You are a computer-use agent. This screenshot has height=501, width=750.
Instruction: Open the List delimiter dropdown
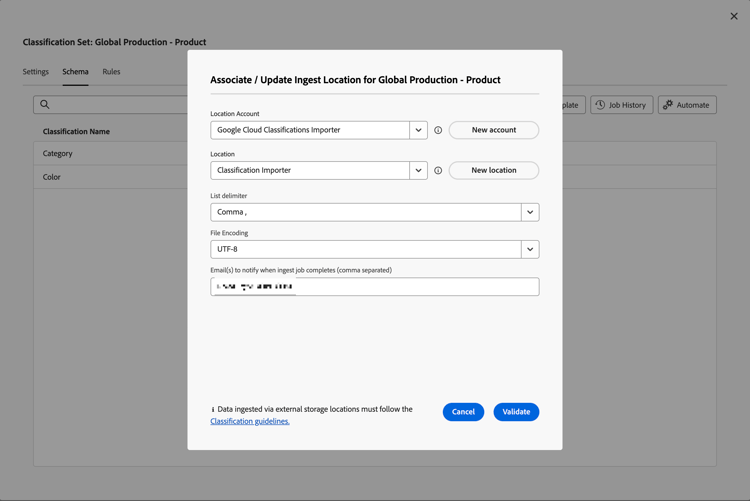point(530,212)
